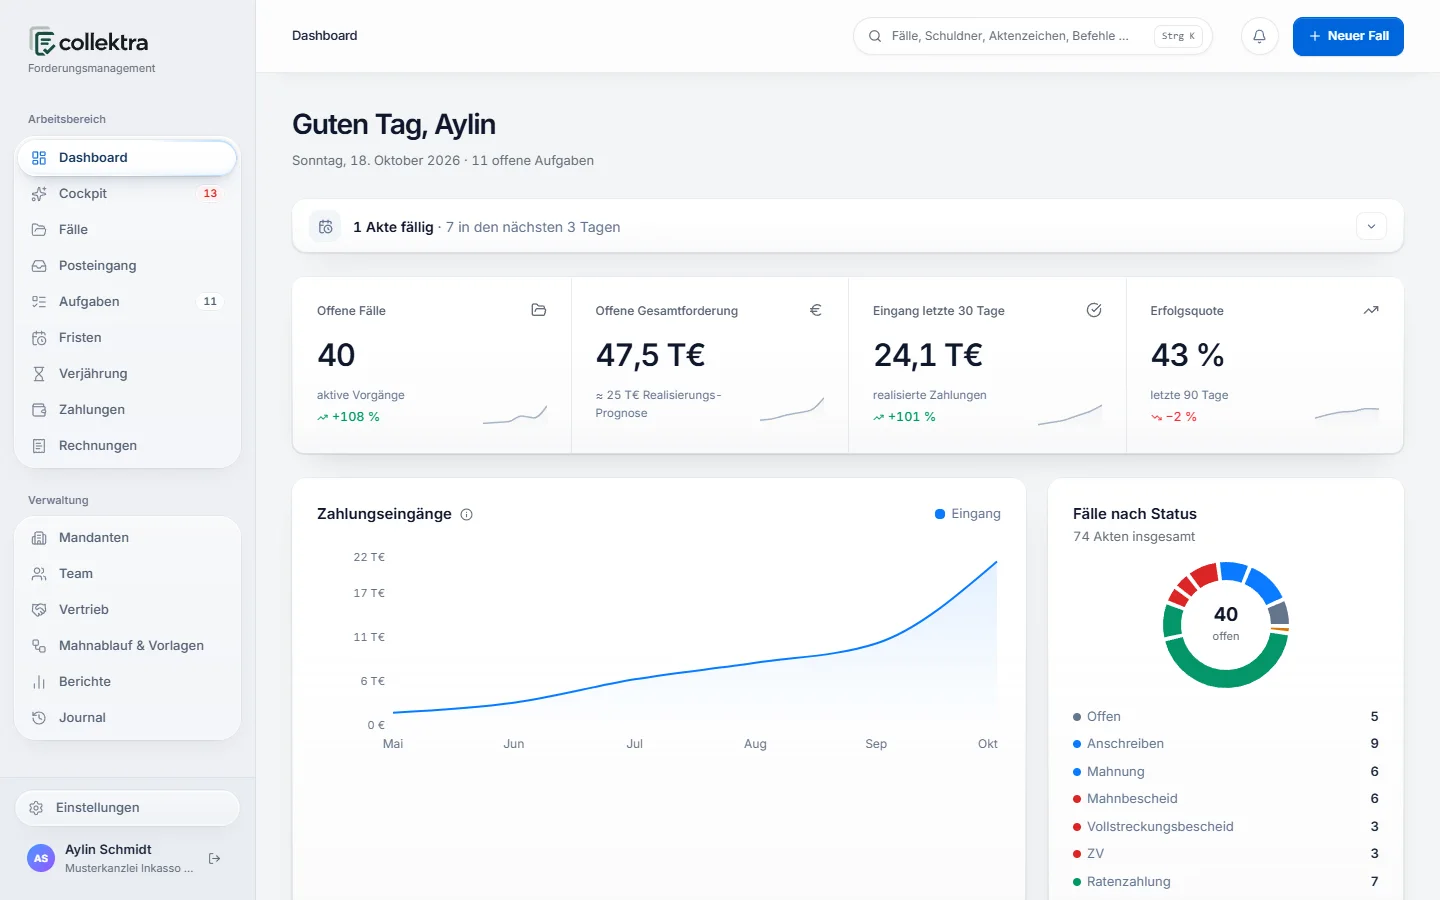Toggle the Eingang legend series
Viewport: 1440px width, 900px height.
(968, 514)
